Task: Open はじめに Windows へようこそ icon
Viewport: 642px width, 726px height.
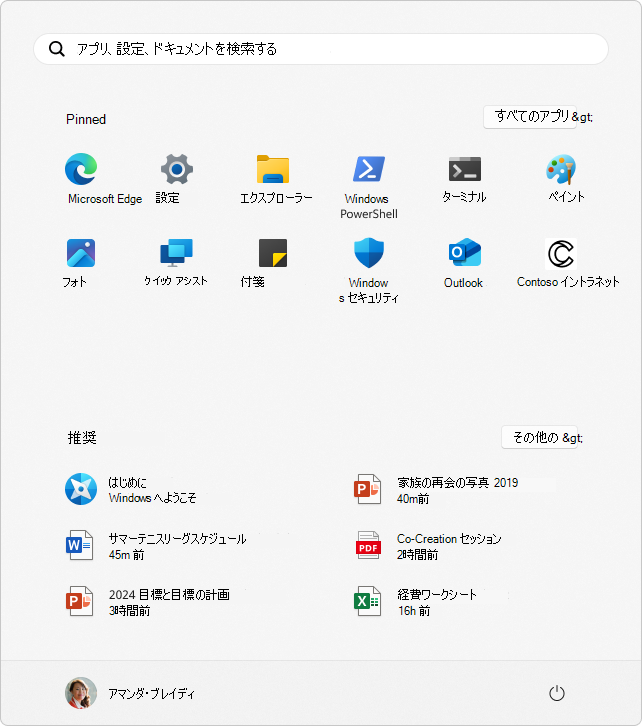Action: 81,489
